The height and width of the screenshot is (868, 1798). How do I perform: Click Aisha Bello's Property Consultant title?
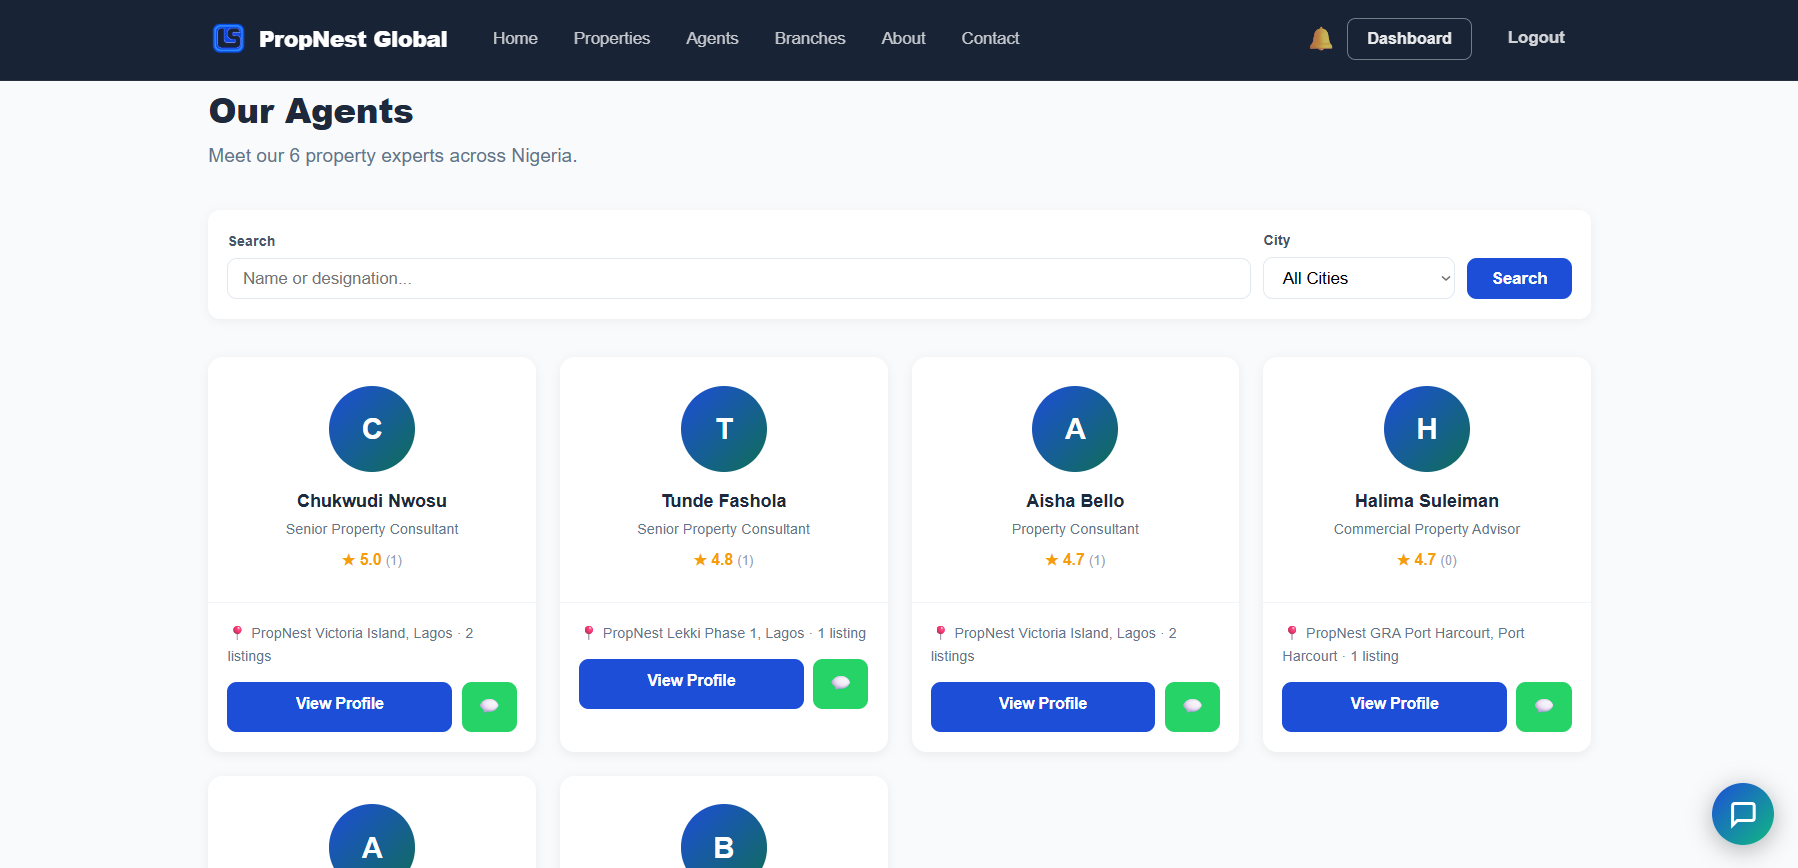(1075, 529)
